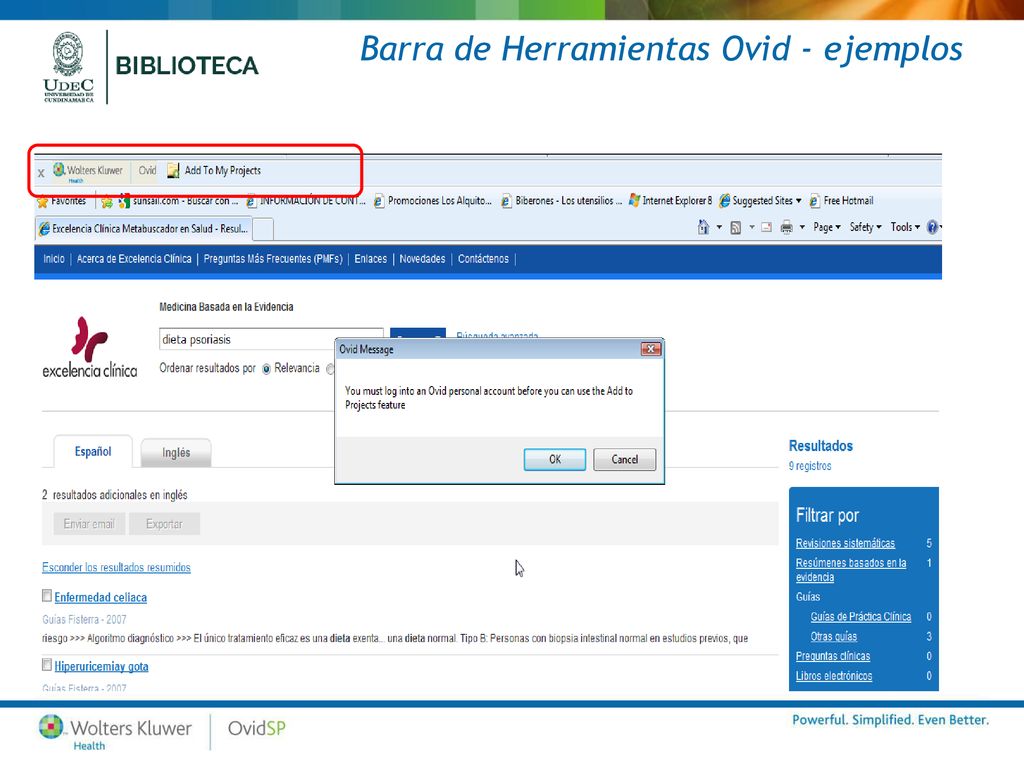Filter by Revisiones sistemáticas

coord(845,543)
